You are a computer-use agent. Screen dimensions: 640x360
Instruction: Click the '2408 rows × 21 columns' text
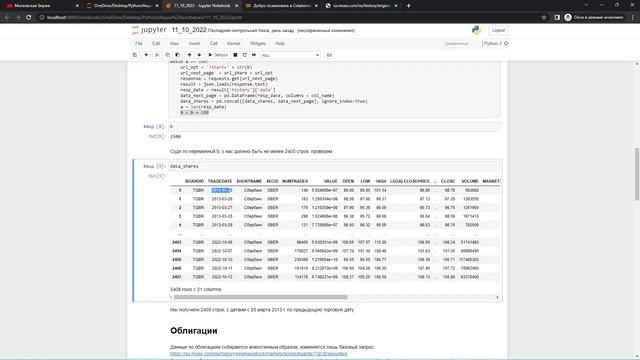coord(196,289)
